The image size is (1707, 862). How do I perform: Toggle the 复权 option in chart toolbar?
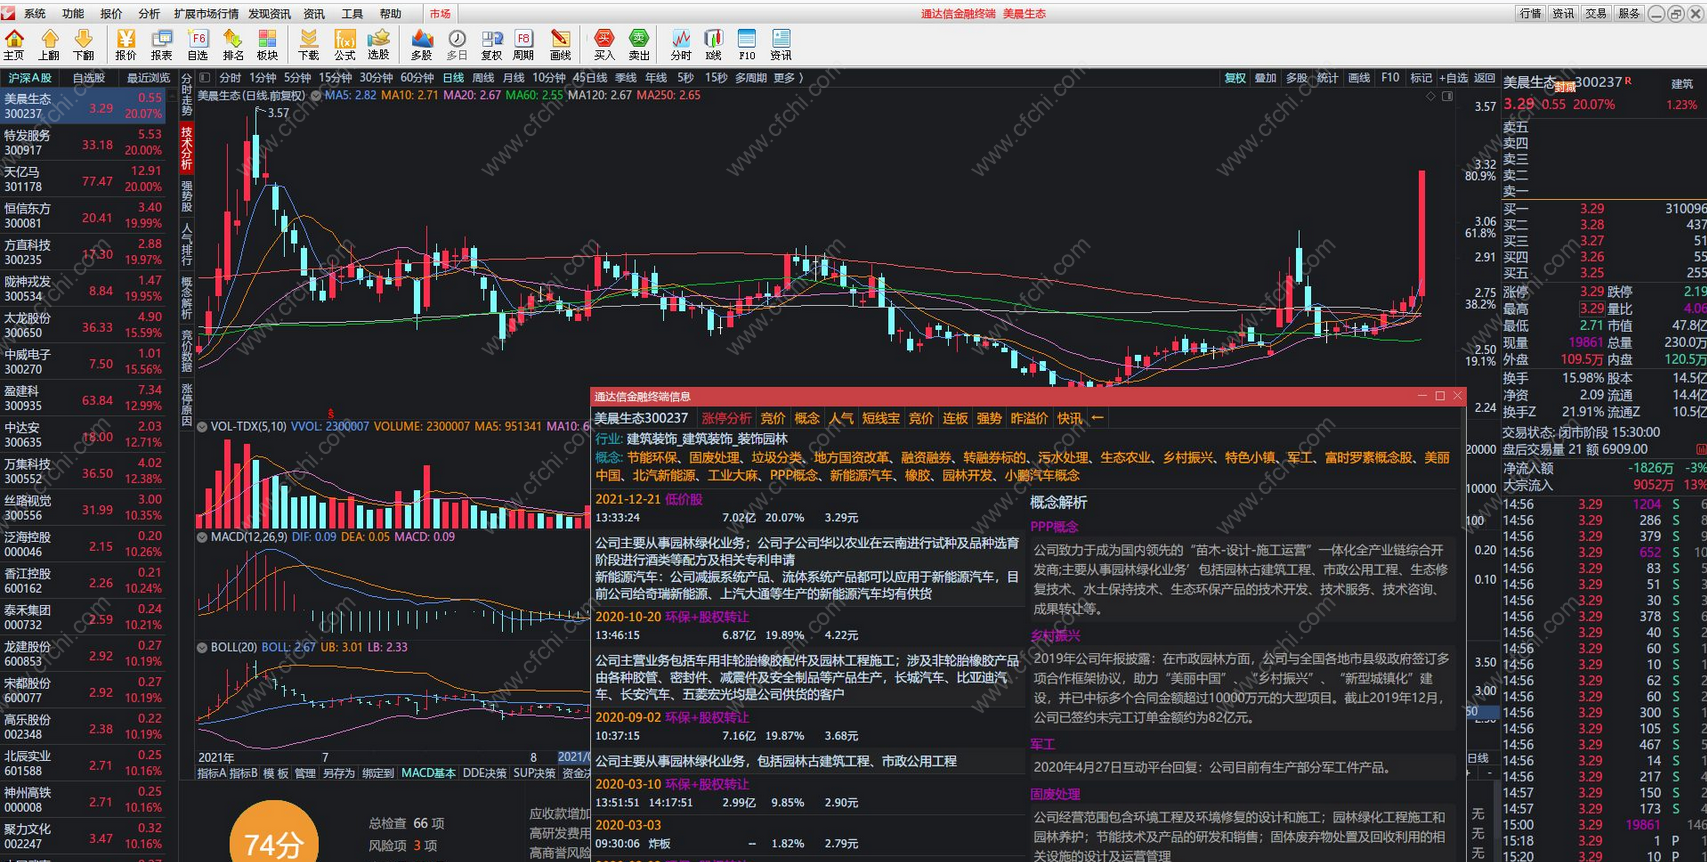(1236, 77)
